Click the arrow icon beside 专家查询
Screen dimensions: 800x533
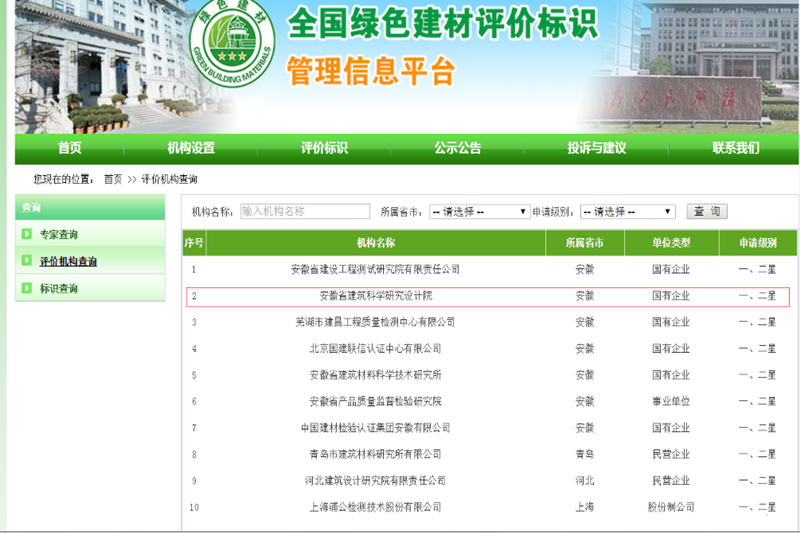coord(27,234)
